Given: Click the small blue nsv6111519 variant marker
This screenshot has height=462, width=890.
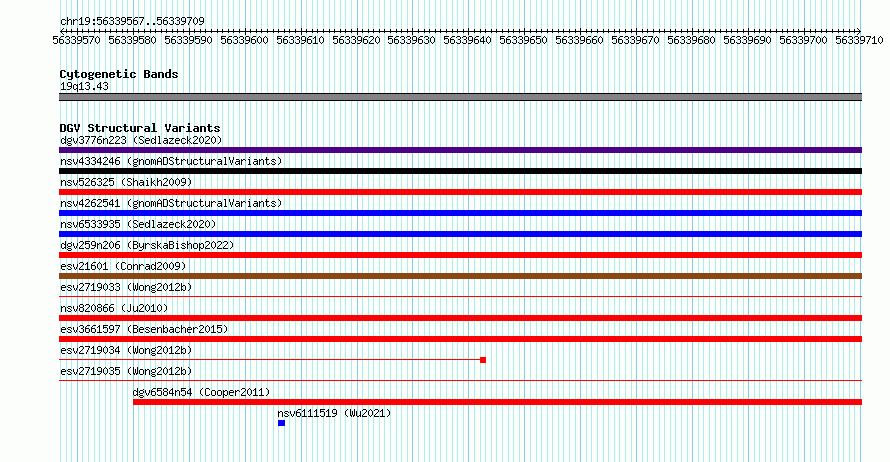Looking at the screenshot, I should [282, 423].
